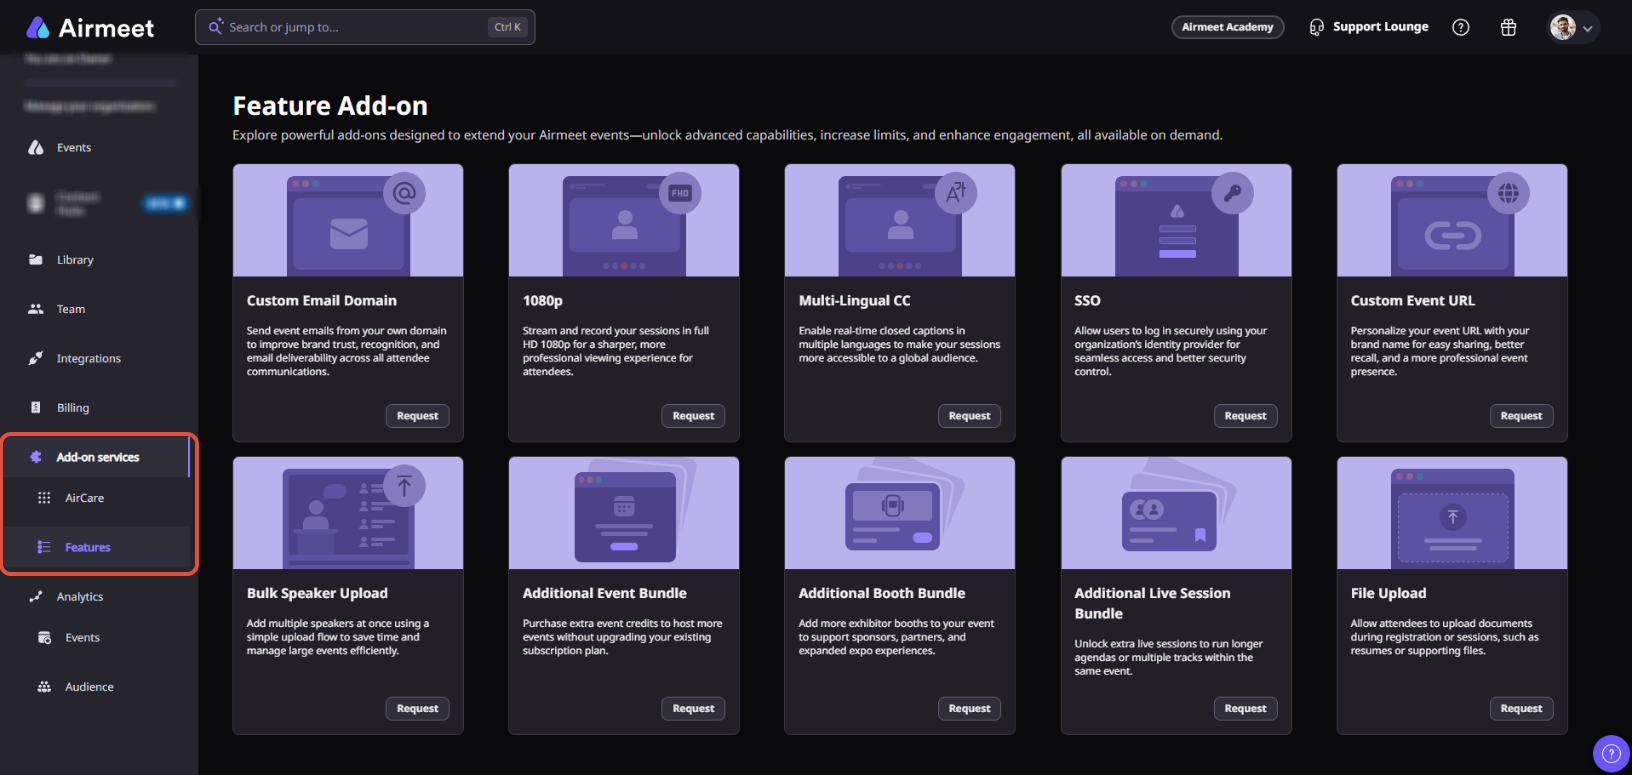Click the Bulk Speaker Upload title
Viewport: 1632px width, 775px height.
[317, 594]
